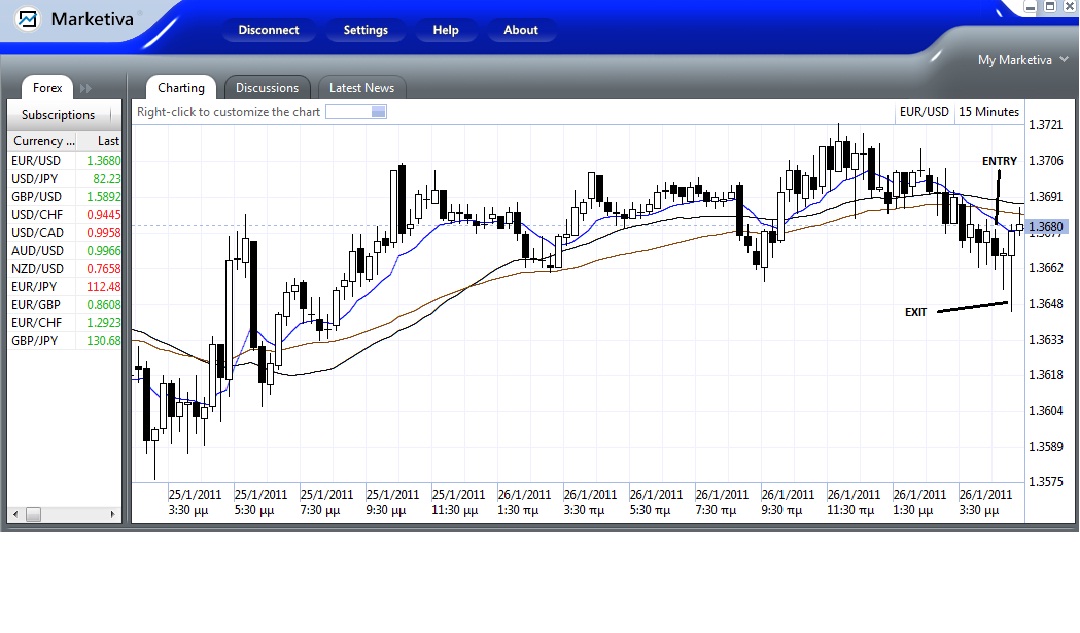The image size is (1080, 633).
Task: Select the USD/CHF row
Action: pos(65,214)
